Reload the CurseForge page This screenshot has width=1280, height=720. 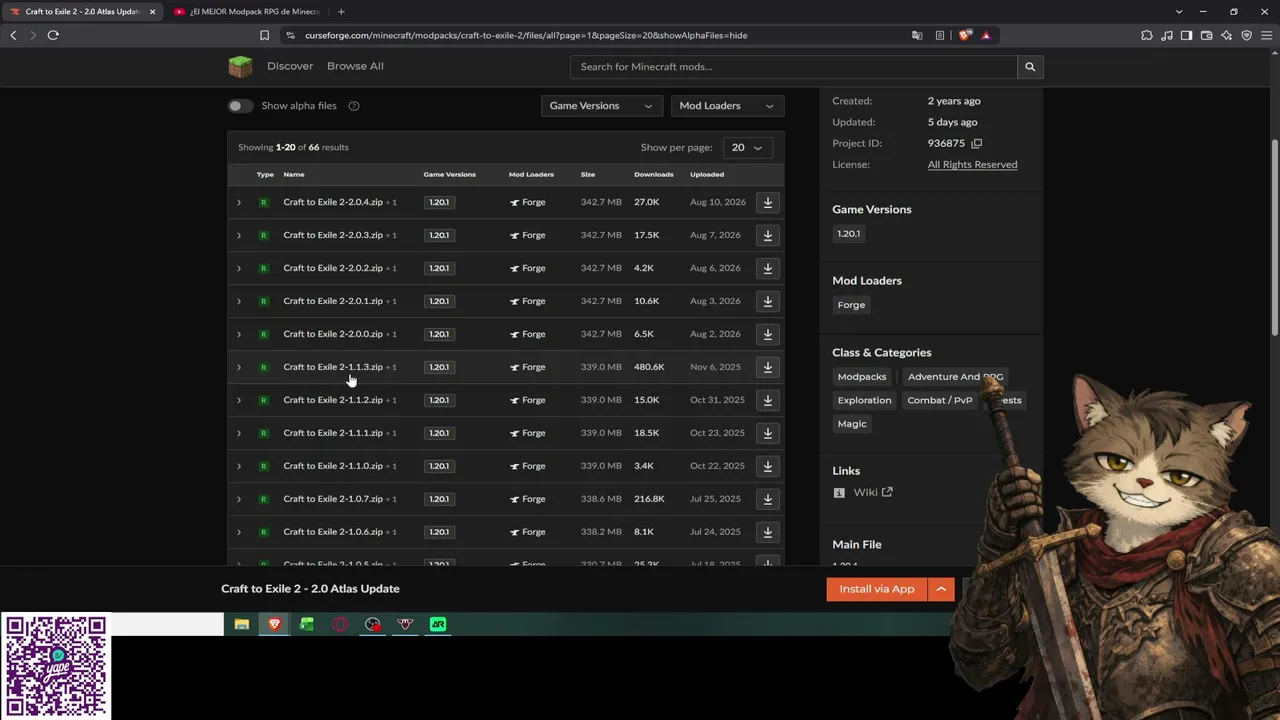click(x=53, y=35)
